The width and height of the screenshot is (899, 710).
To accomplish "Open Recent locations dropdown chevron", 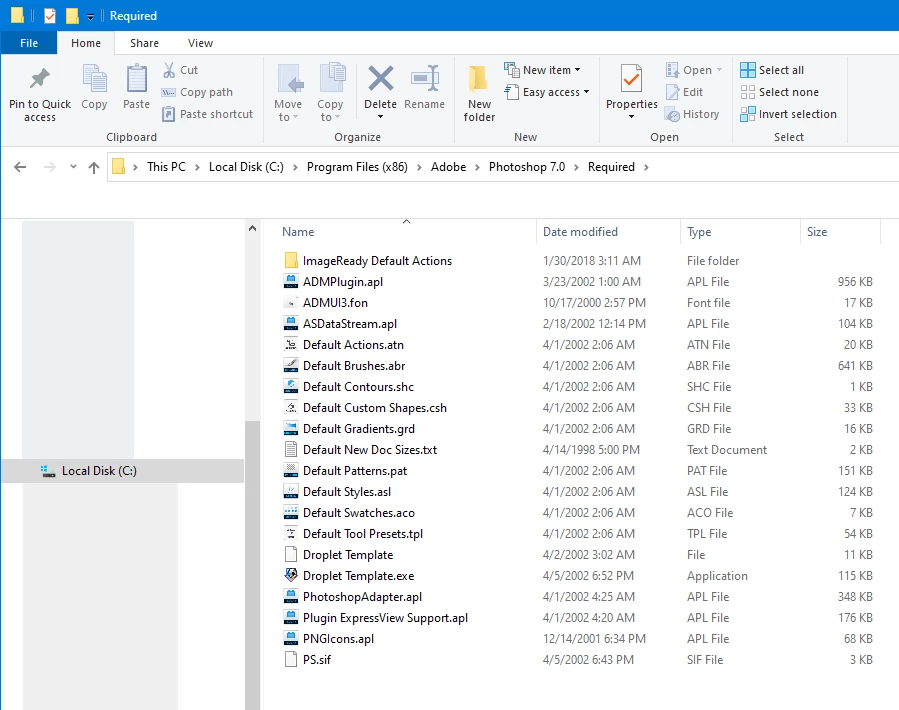I will 73,167.
